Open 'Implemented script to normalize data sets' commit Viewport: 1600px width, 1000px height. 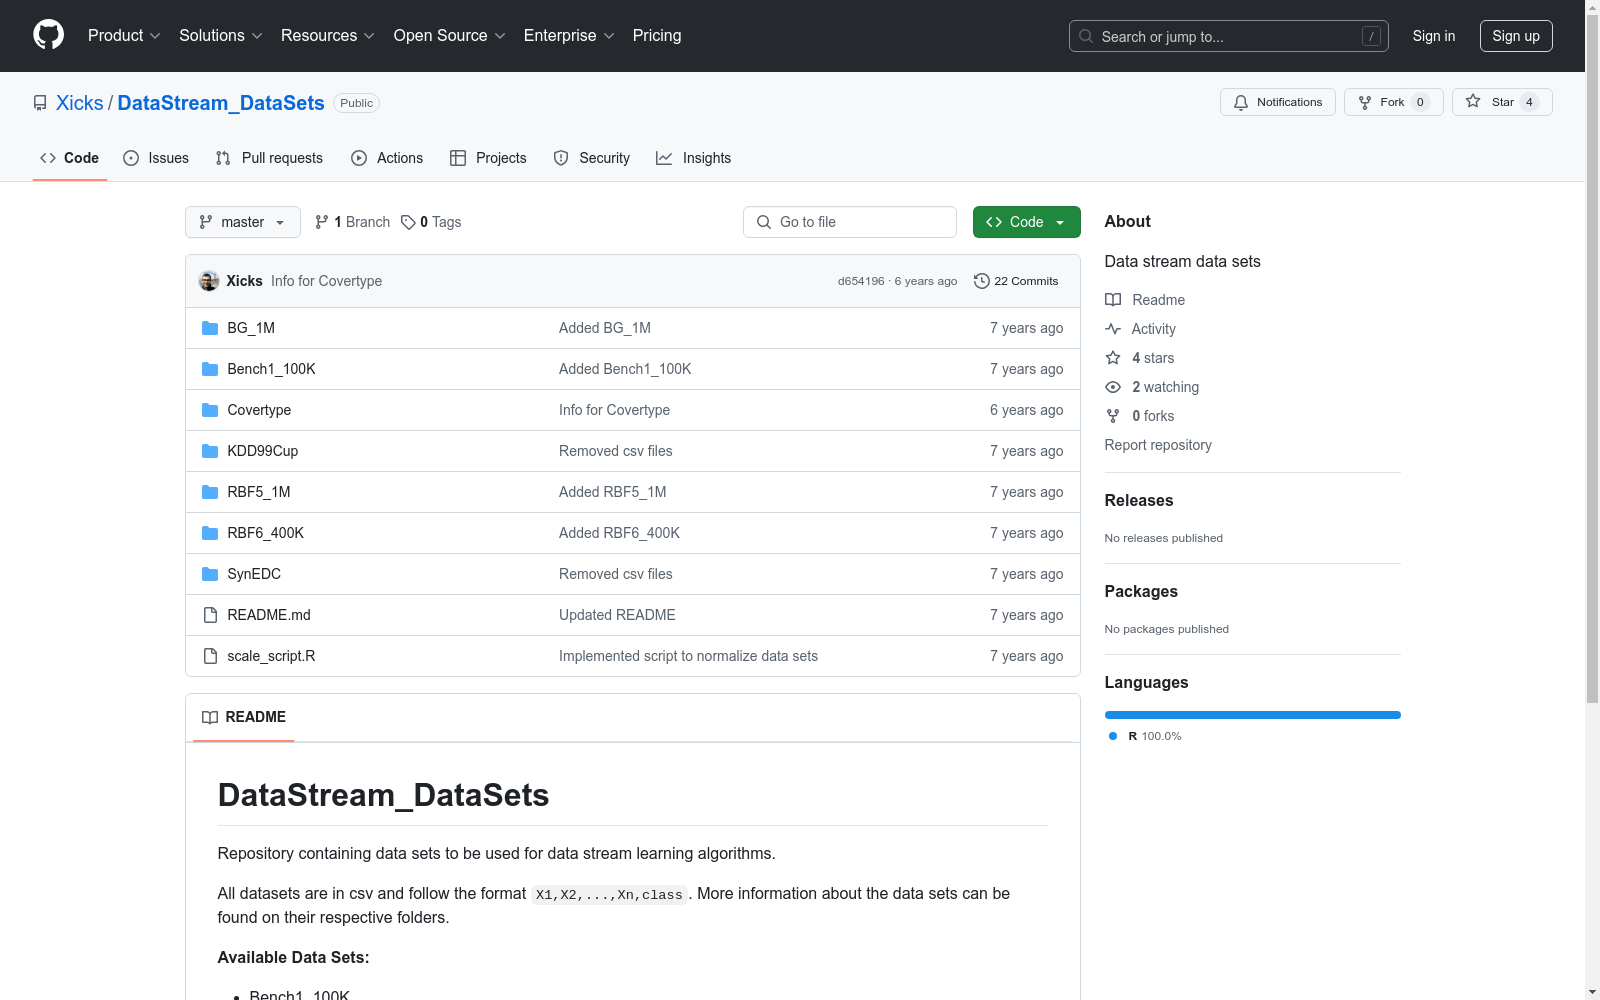(688, 656)
